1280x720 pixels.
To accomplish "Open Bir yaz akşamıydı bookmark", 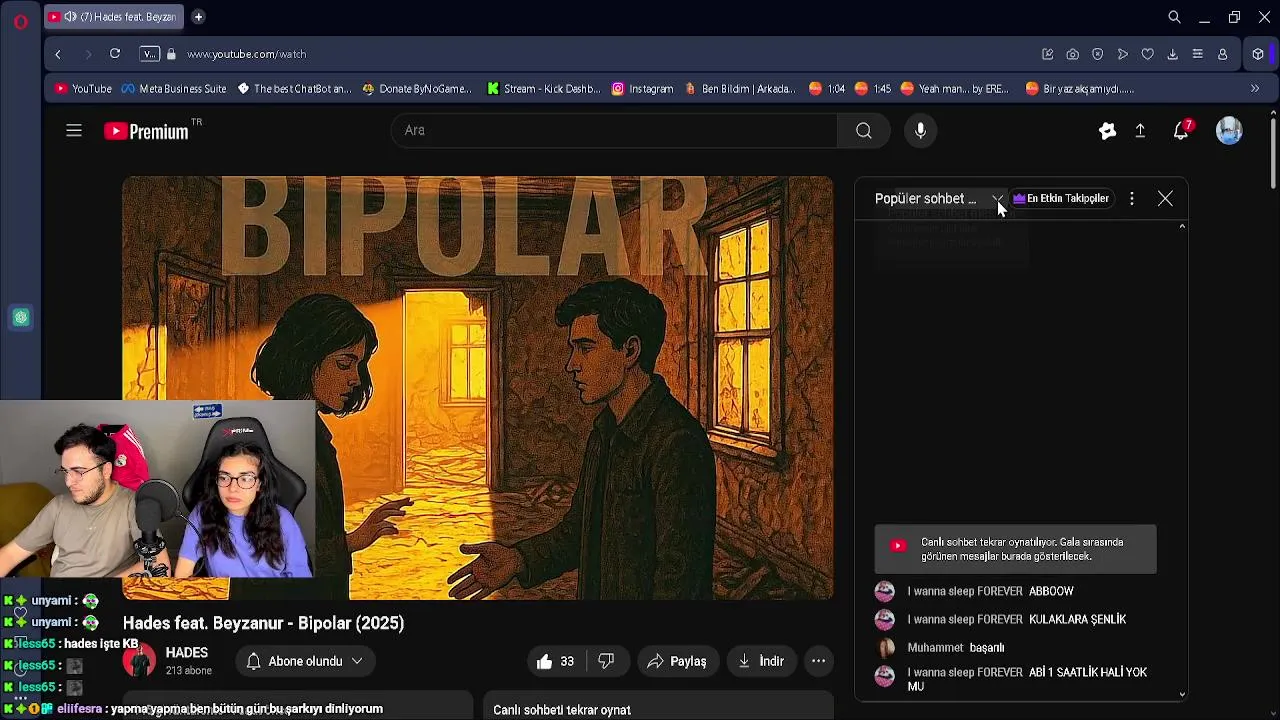I will [1080, 89].
